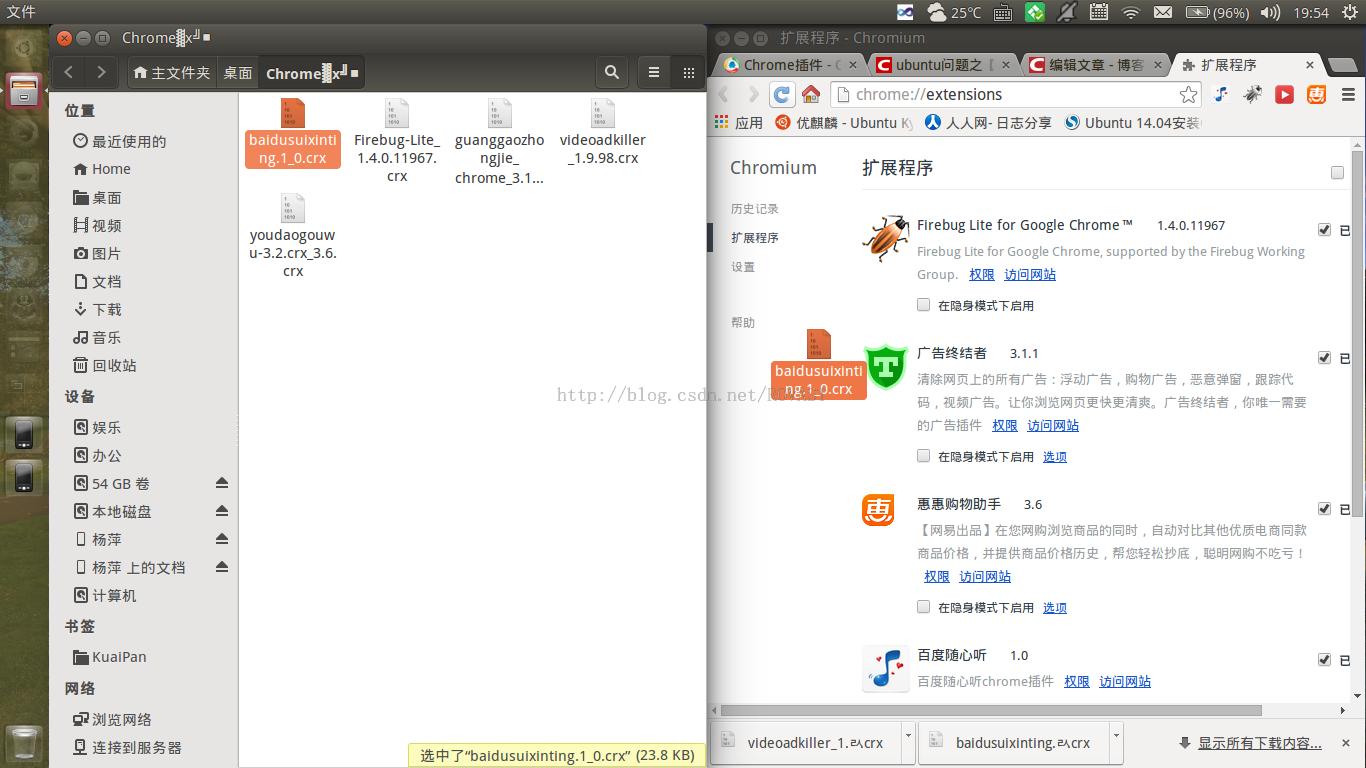This screenshot has width=1366, height=768.
Task: Open 历史记录 in the Chromium sidebar
Action: tap(754, 209)
